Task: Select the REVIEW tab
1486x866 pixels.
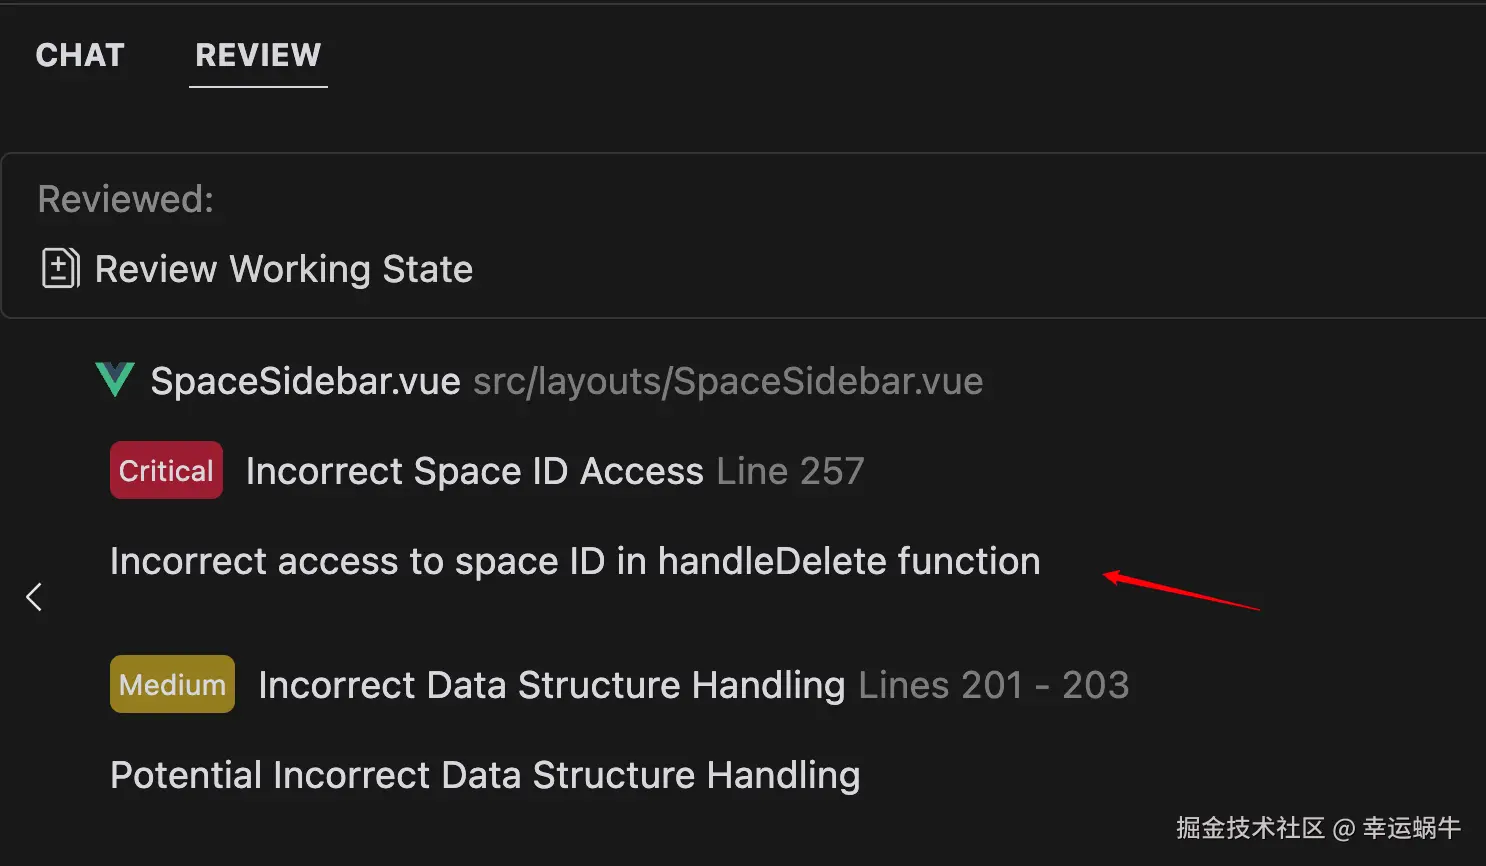Action: click(258, 55)
